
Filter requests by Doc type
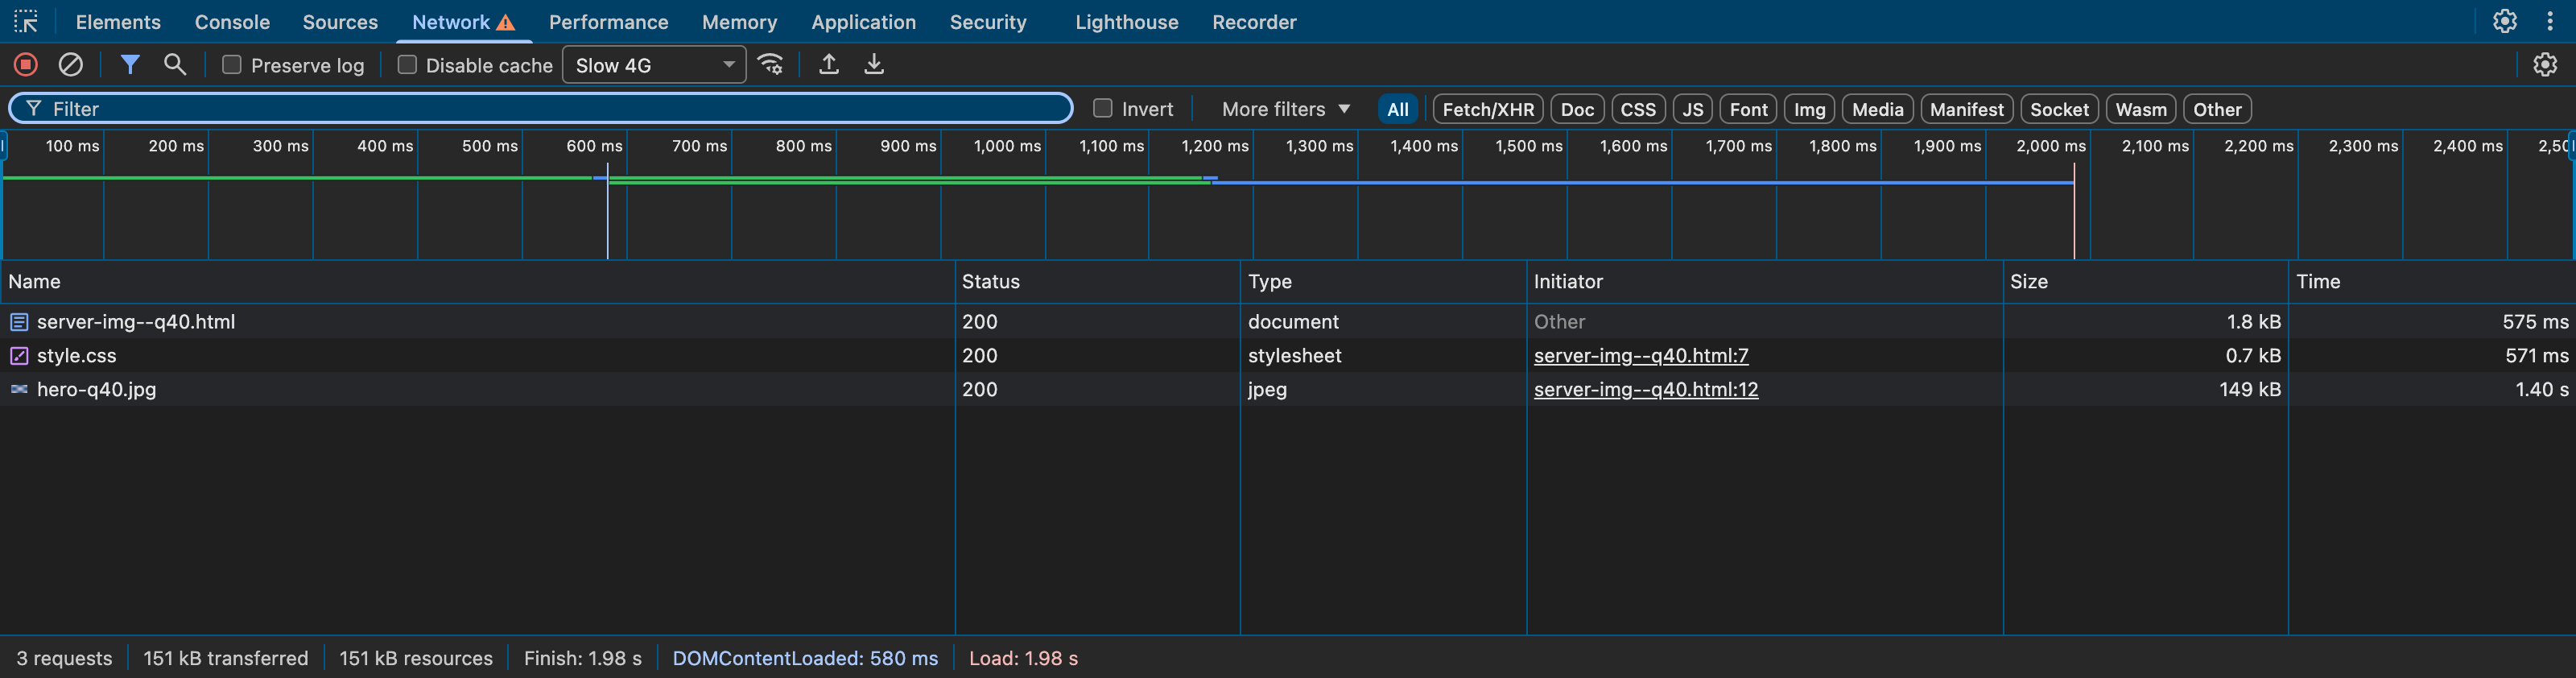1577,109
